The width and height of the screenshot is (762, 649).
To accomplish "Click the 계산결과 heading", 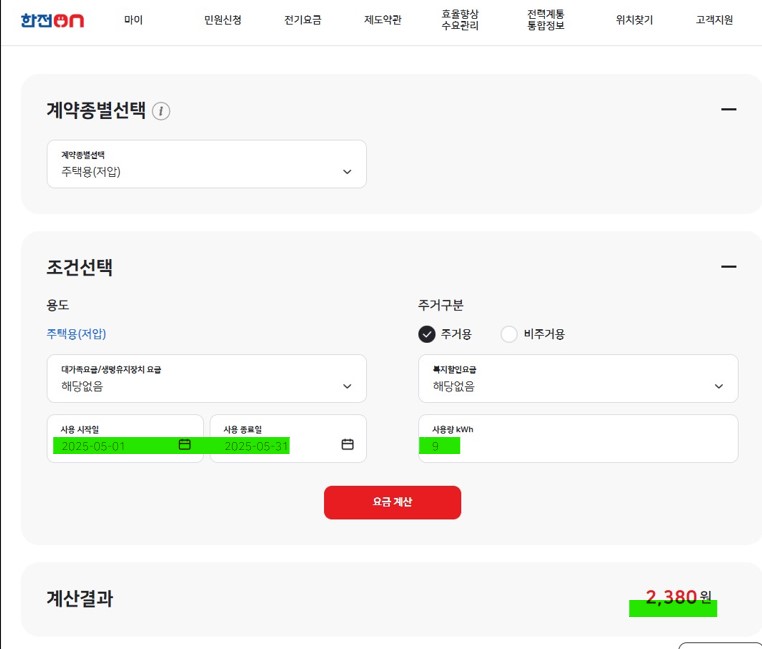I will 80,598.
